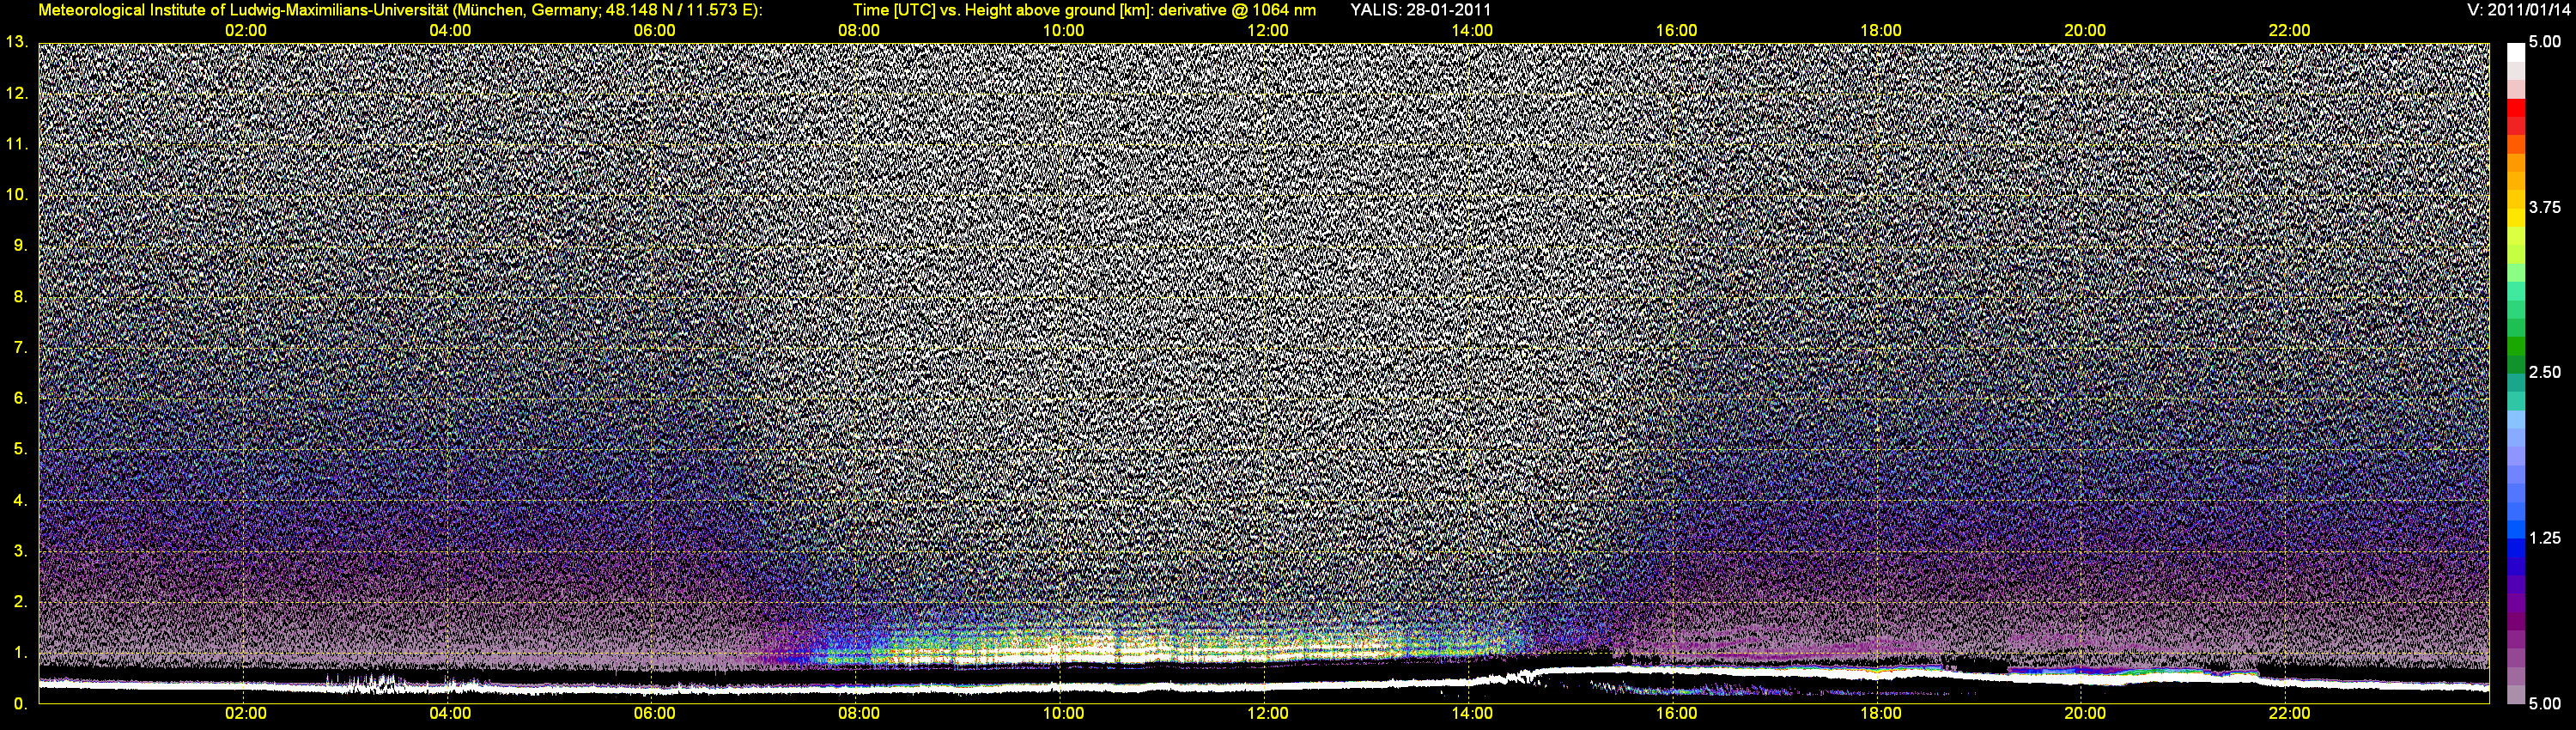Click "08:00" on the bottom time axis
Viewport: 2576px width, 730px height.
(x=859, y=714)
